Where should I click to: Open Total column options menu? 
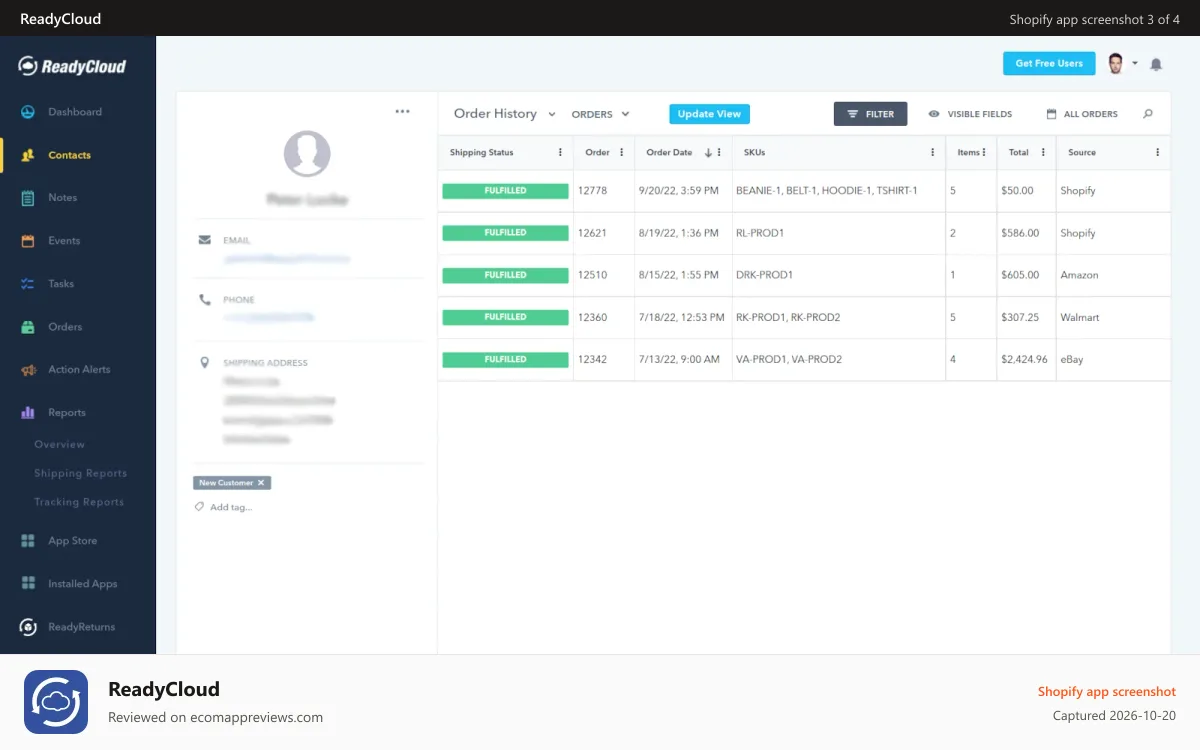(1043, 153)
